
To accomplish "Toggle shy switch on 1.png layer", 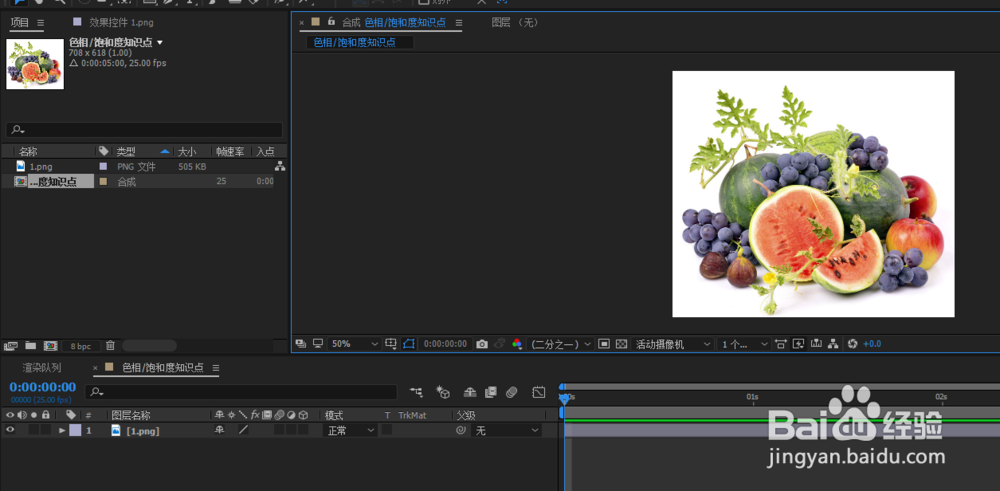I will [219, 430].
